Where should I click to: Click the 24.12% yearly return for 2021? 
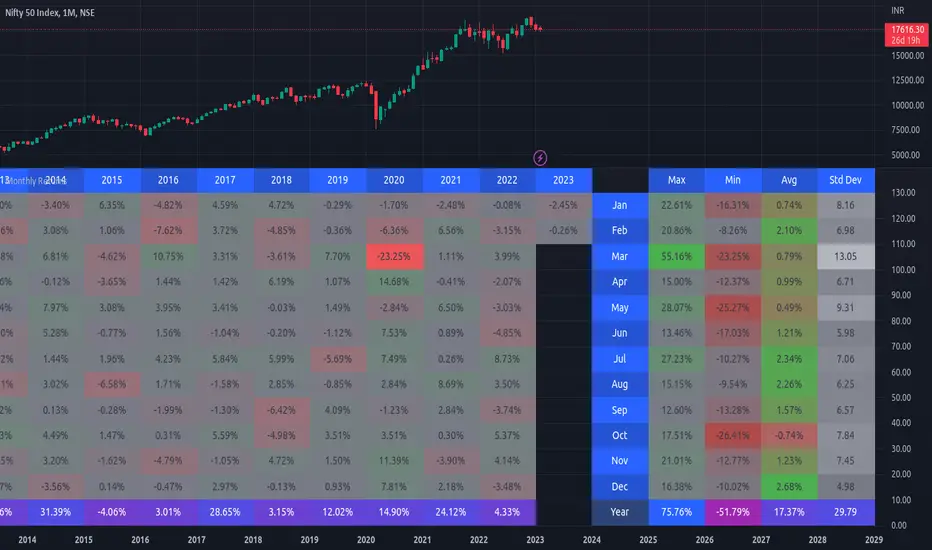coord(451,512)
